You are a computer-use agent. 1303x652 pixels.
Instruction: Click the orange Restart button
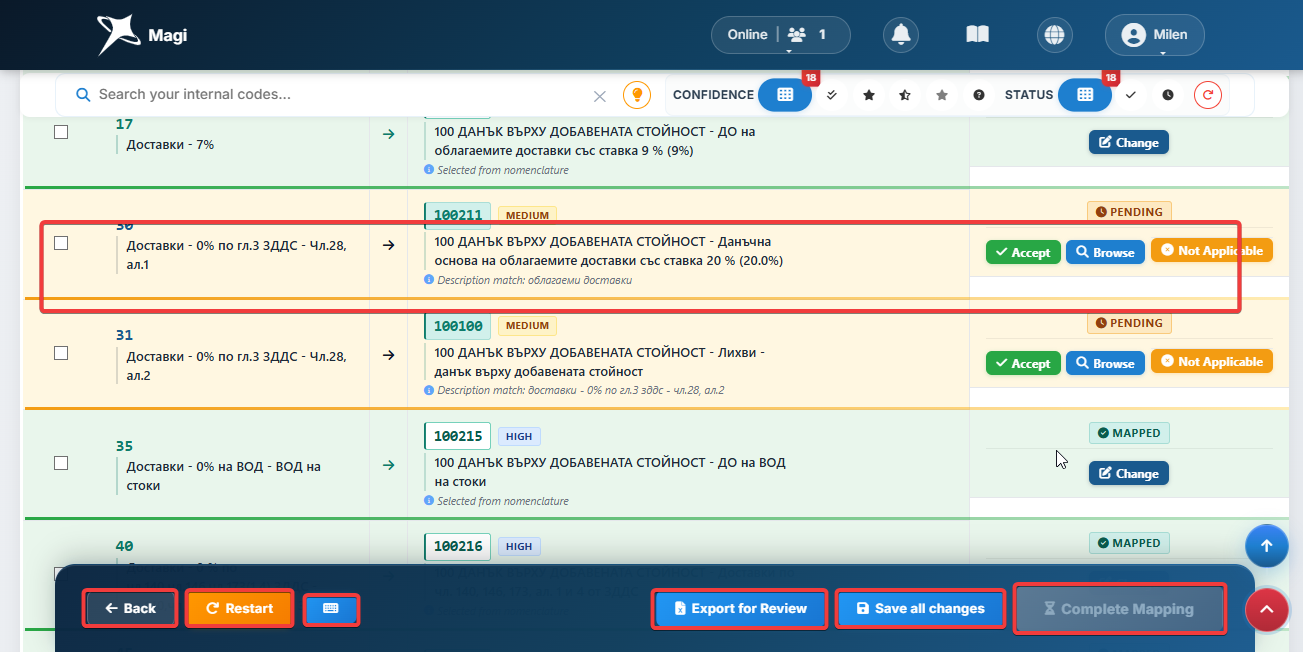point(240,608)
